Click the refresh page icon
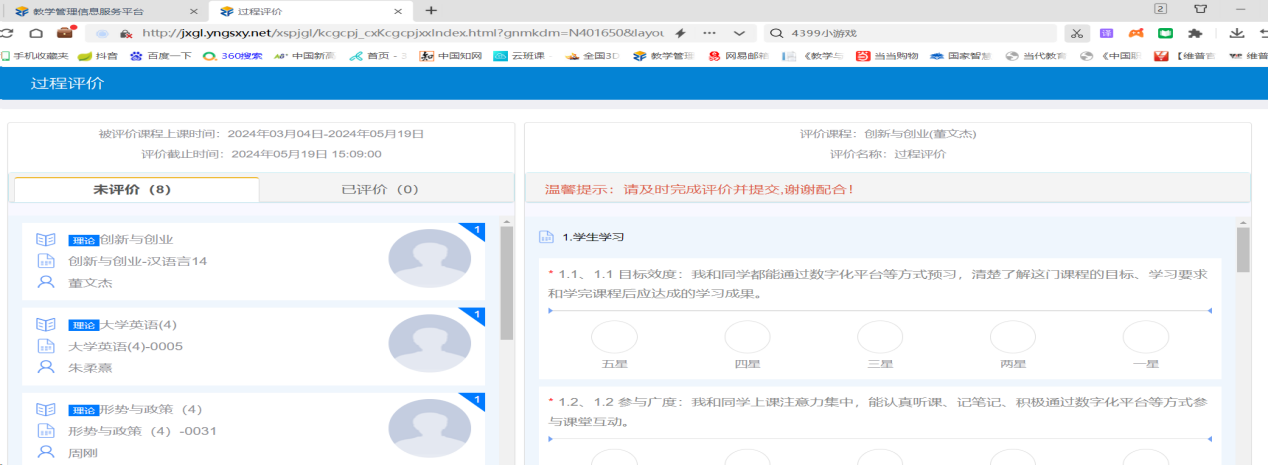 click(x=7, y=33)
